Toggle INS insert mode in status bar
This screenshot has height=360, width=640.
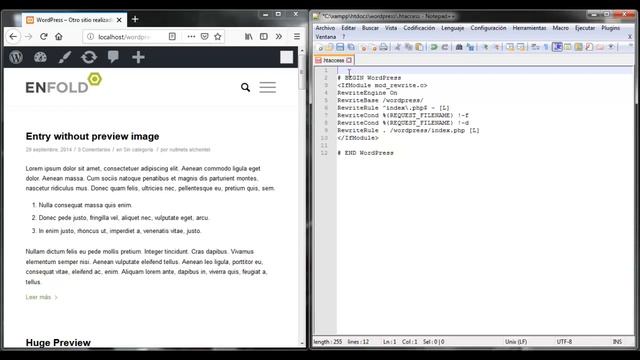(617, 342)
